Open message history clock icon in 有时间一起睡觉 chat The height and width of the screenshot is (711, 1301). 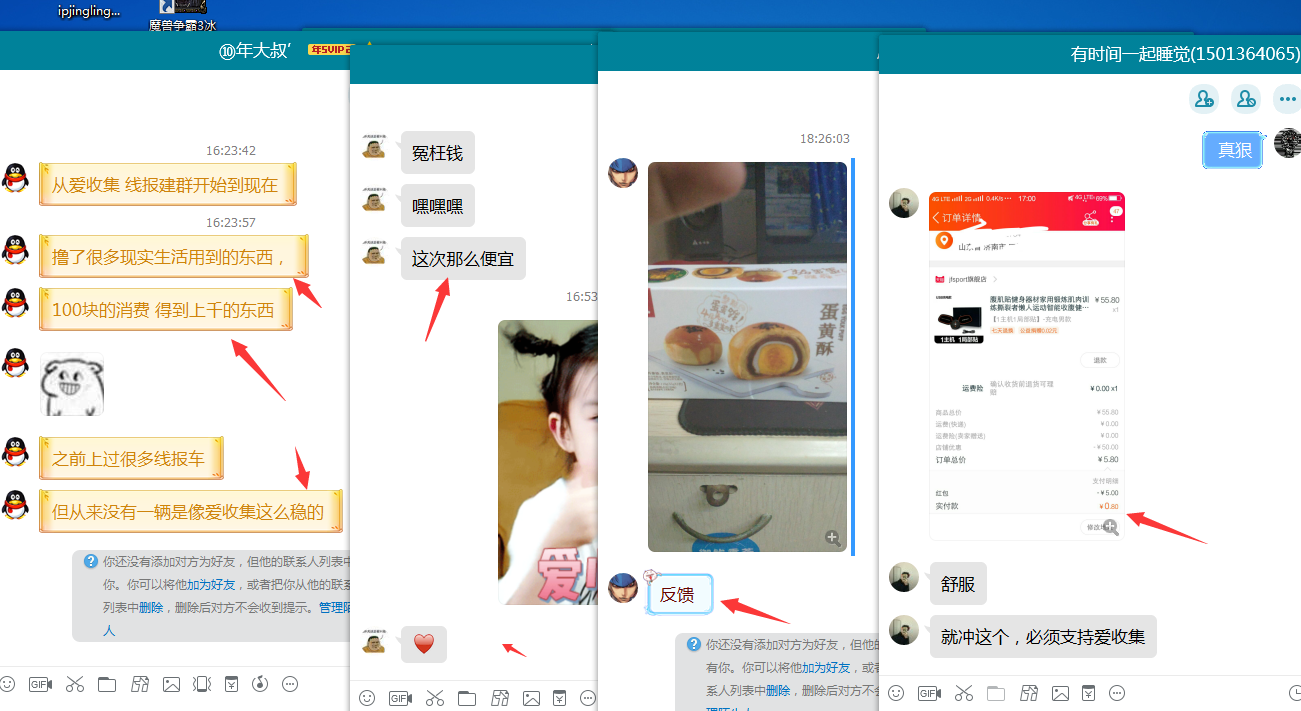point(1295,692)
